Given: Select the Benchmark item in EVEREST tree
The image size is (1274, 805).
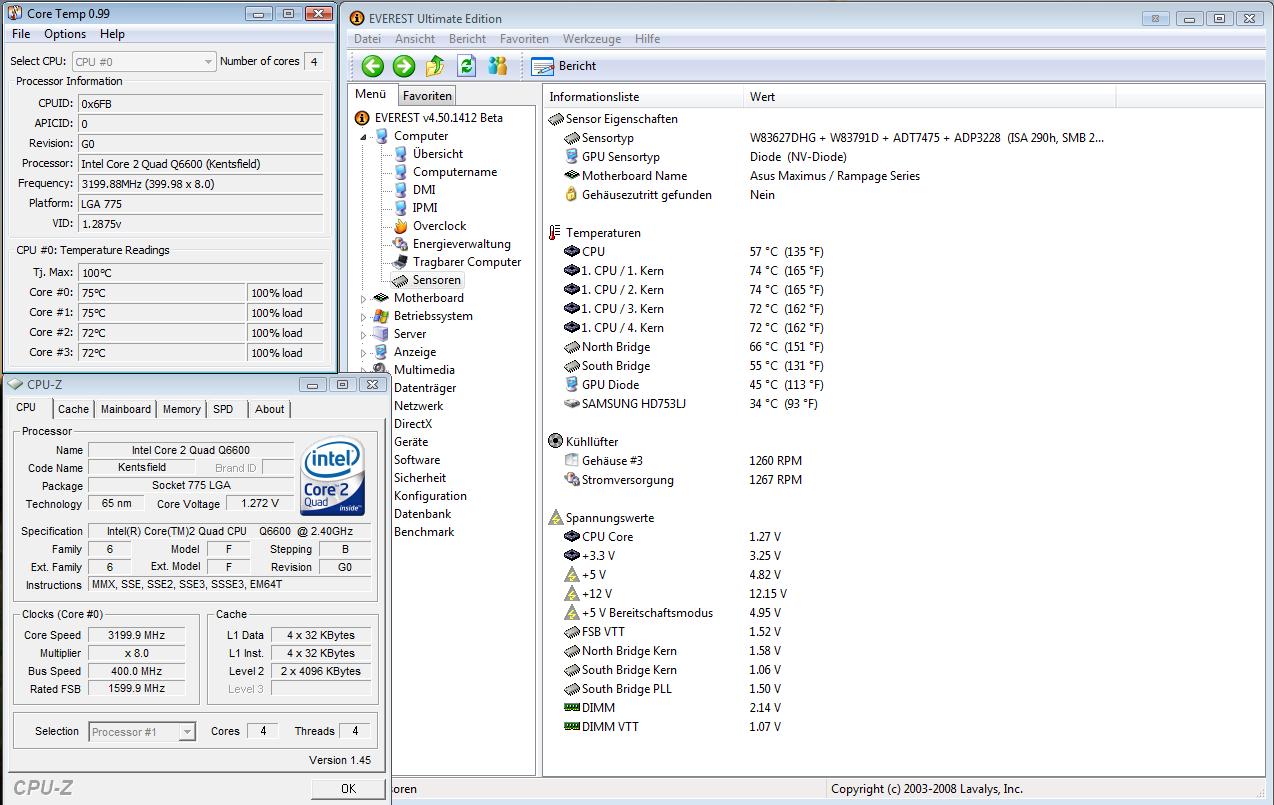Looking at the screenshot, I should 424,532.
